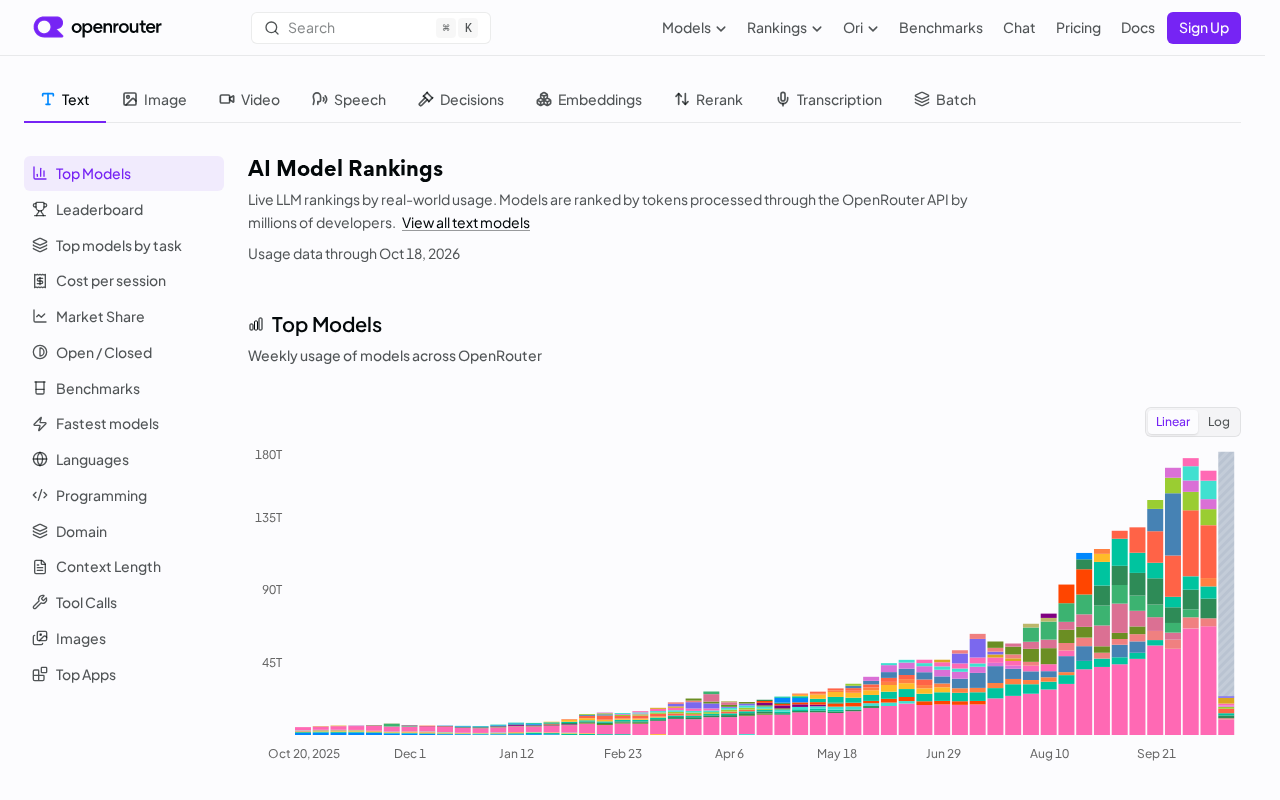
Task: Click the Rerank arrows icon
Action: point(682,99)
